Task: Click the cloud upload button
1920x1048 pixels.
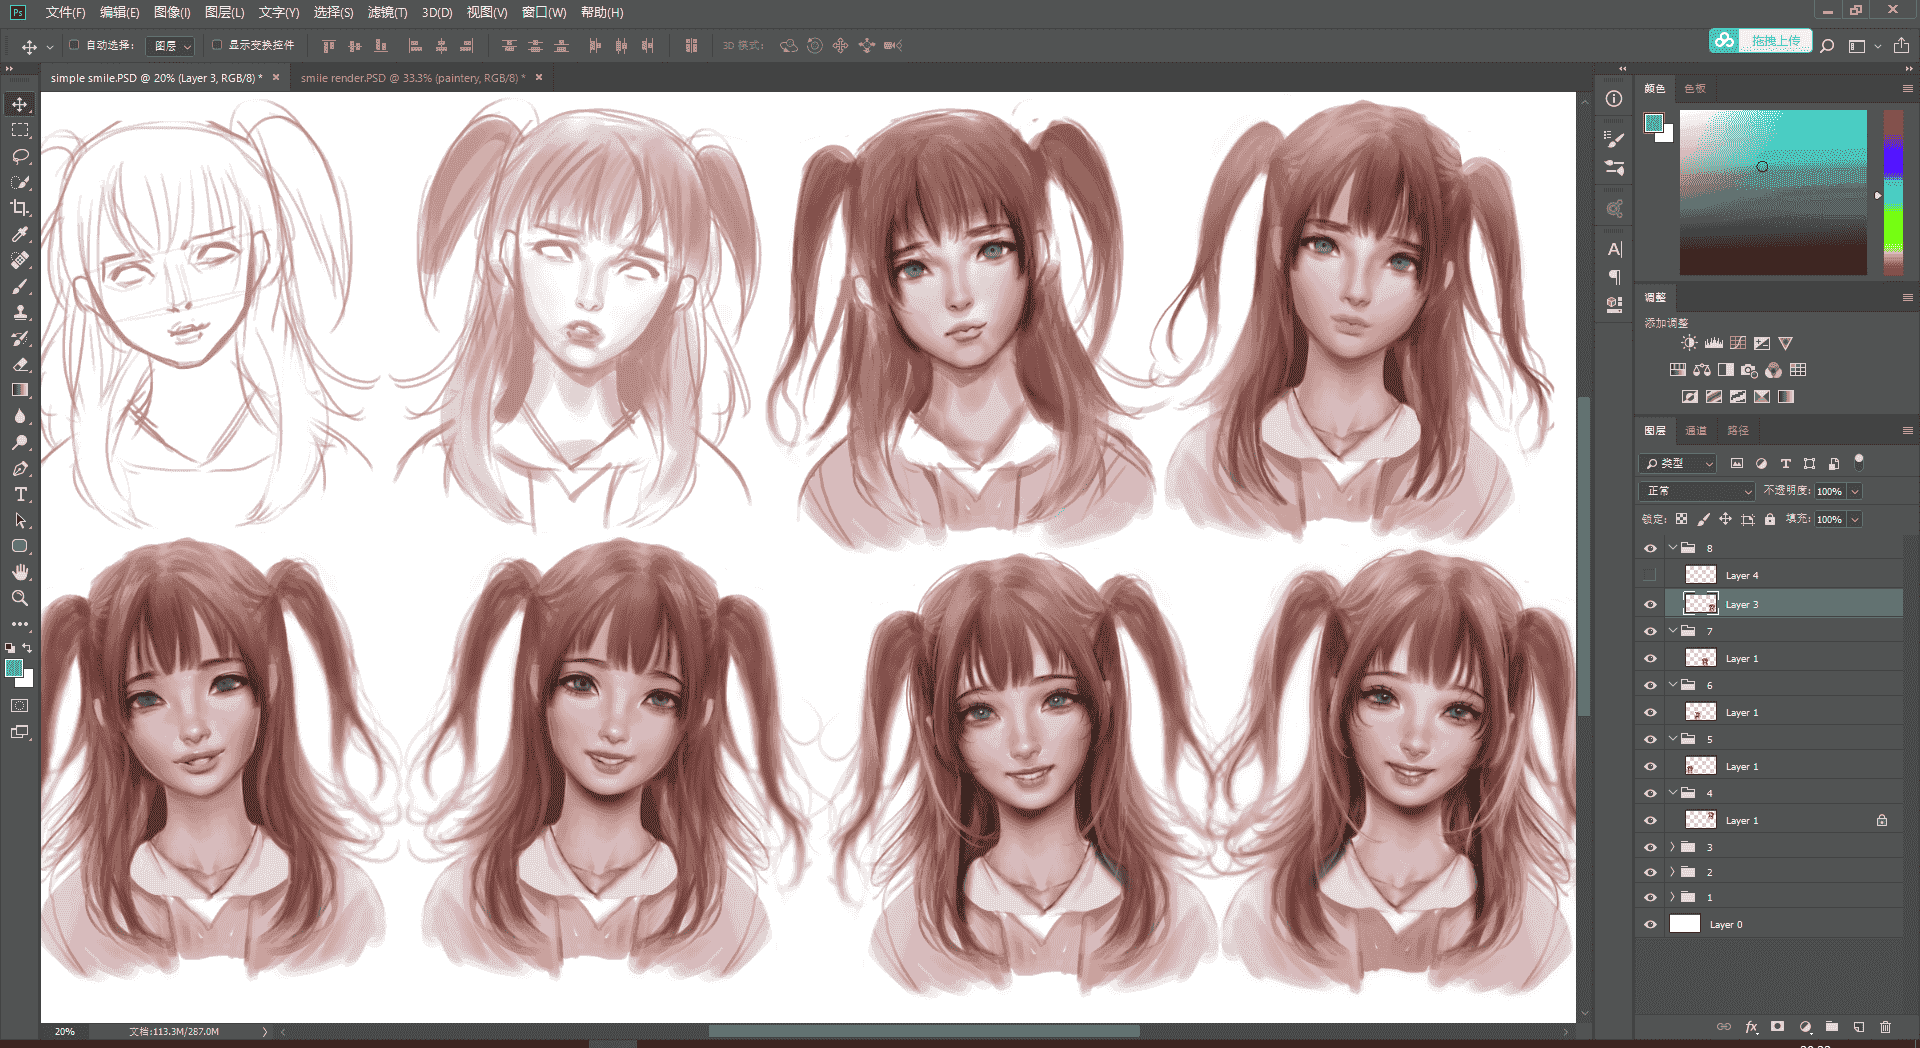Action: [x=1760, y=41]
